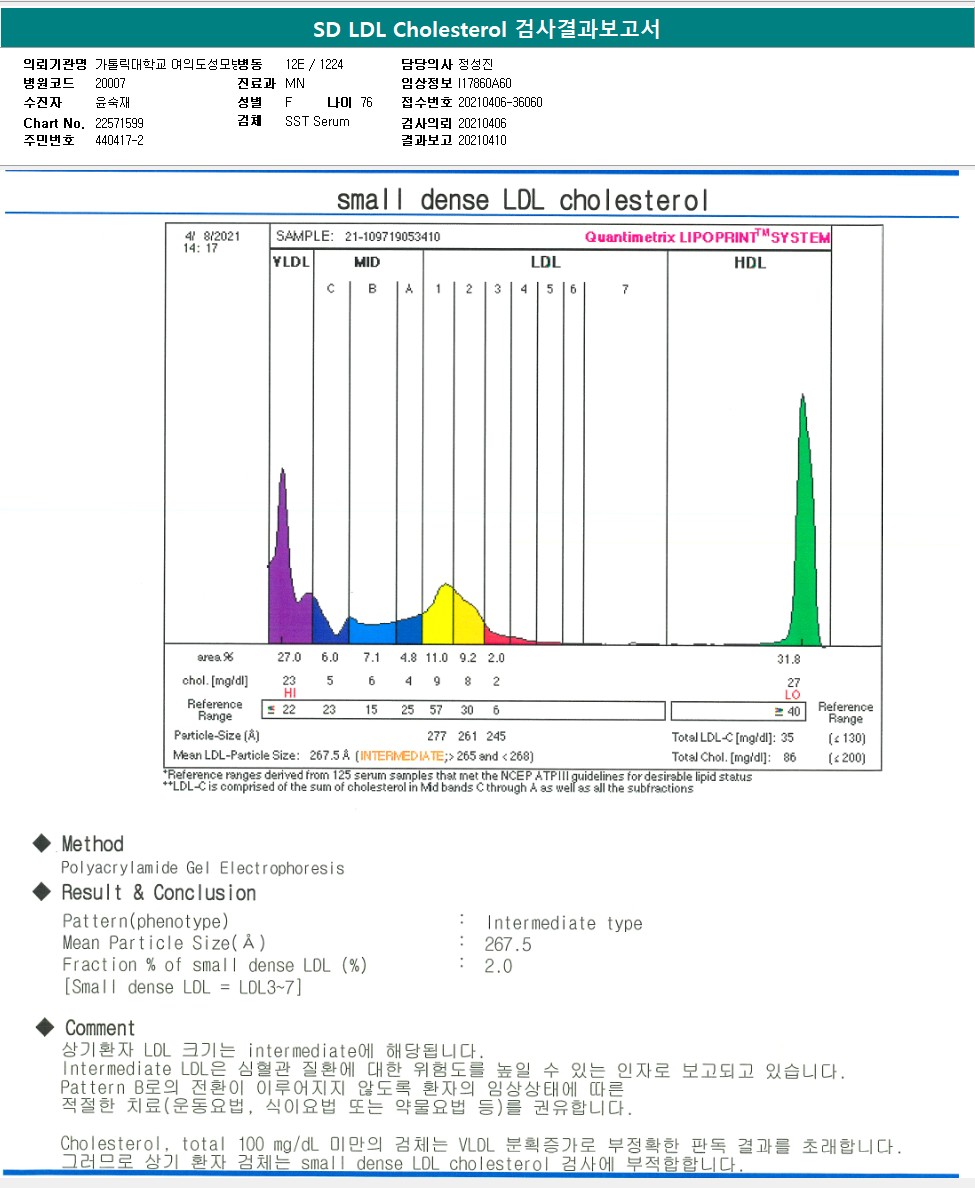Select the result "Intermediate type"

click(564, 923)
